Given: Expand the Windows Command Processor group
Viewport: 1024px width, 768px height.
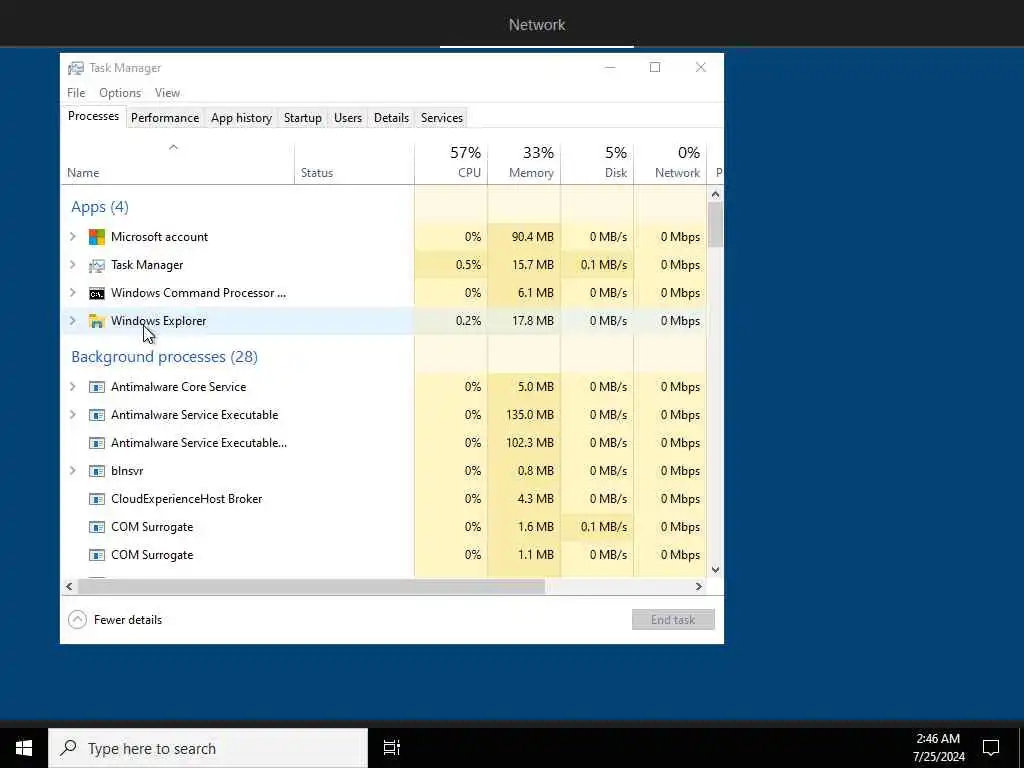Looking at the screenshot, I should coord(72,293).
